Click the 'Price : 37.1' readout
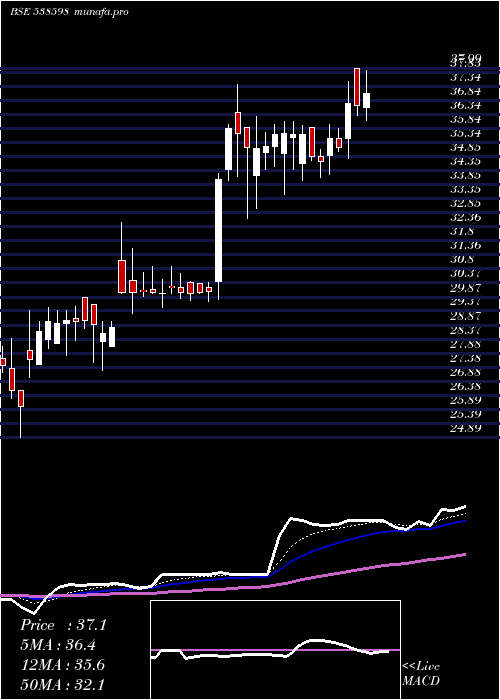Screen dimensions: 500x700 (63, 625)
